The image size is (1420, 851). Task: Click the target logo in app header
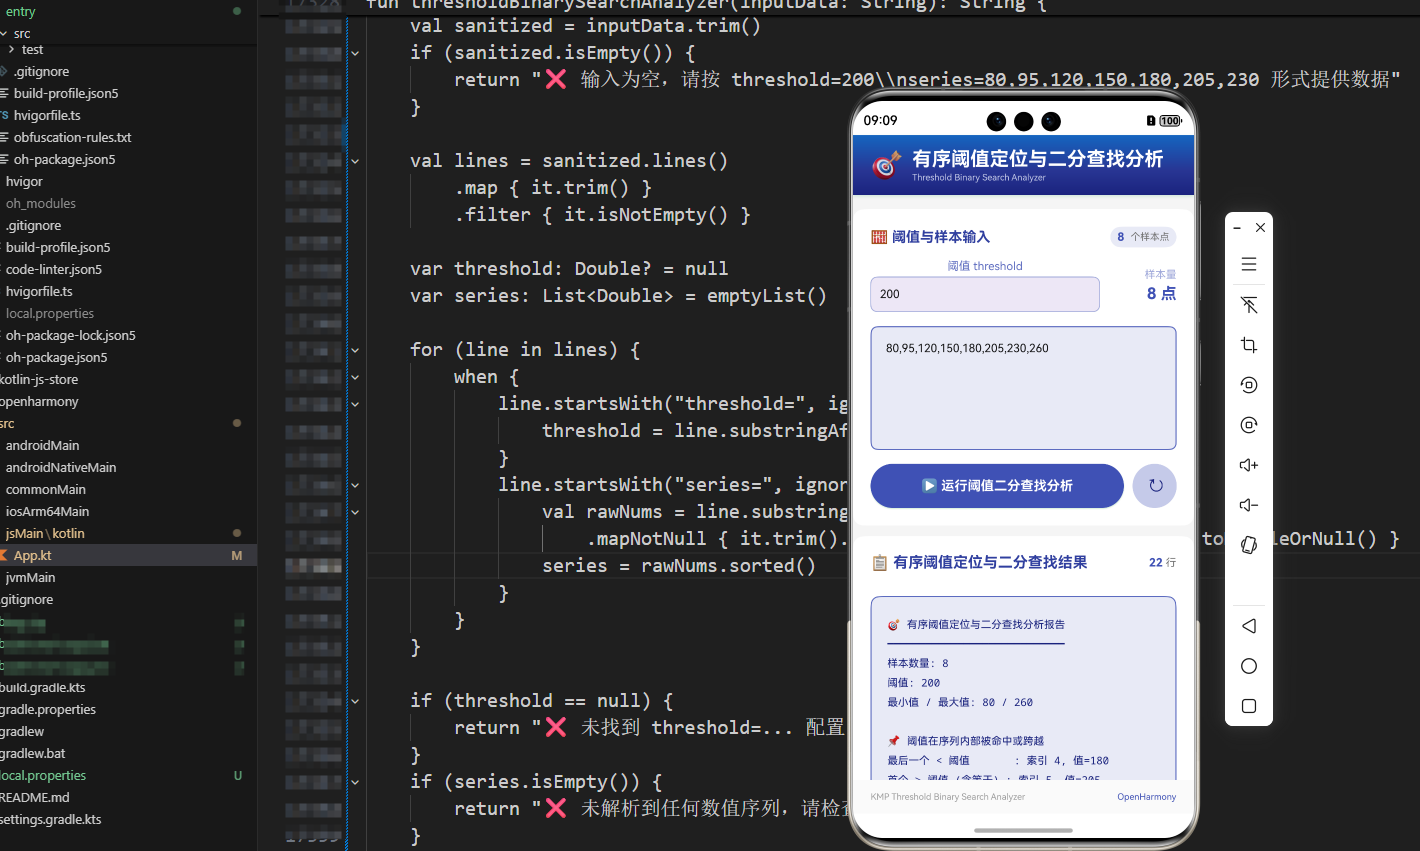pyautogui.click(x=886, y=165)
